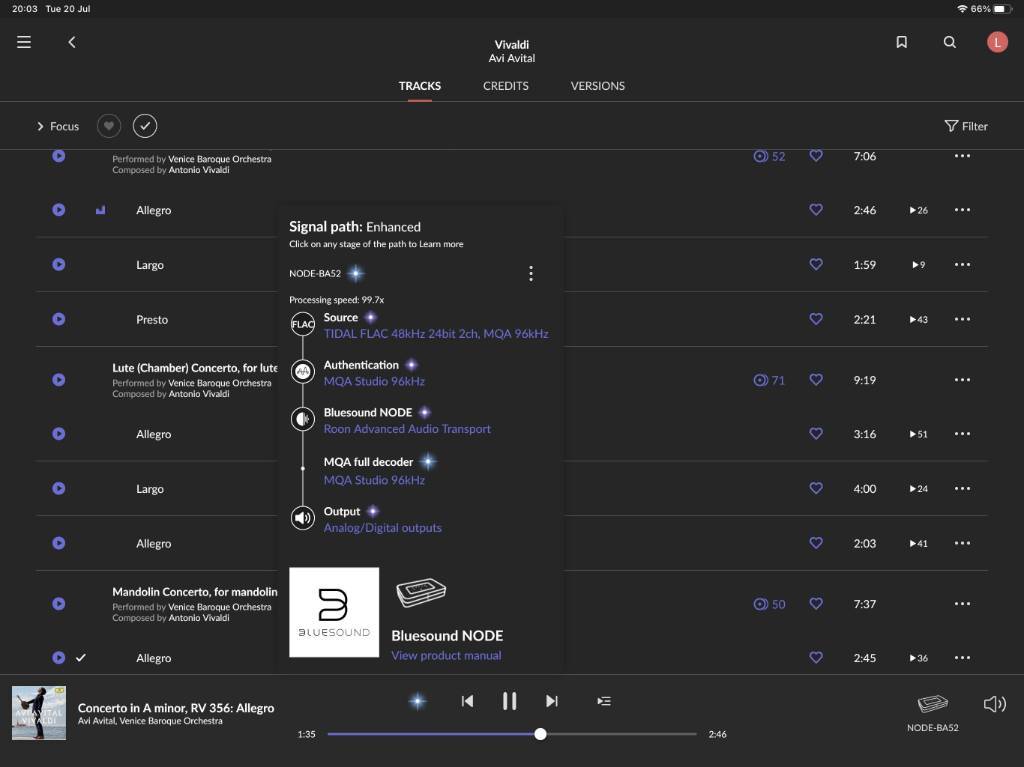
Task: Pause the current playback
Action: pyautogui.click(x=509, y=701)
